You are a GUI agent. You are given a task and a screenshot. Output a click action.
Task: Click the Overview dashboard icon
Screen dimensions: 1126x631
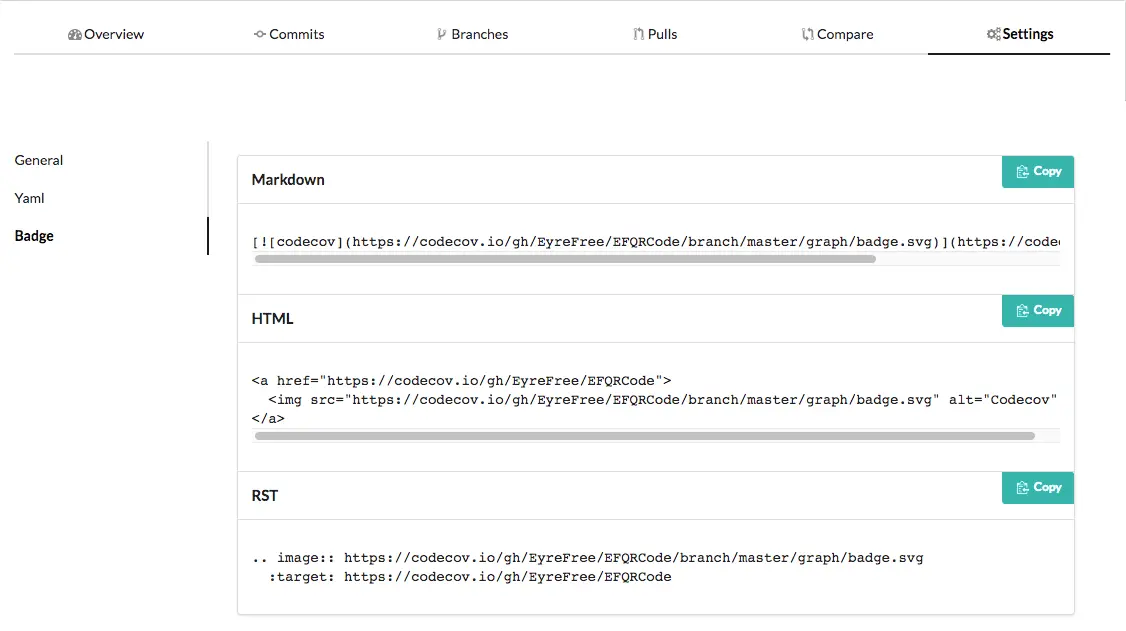(75, 34)
